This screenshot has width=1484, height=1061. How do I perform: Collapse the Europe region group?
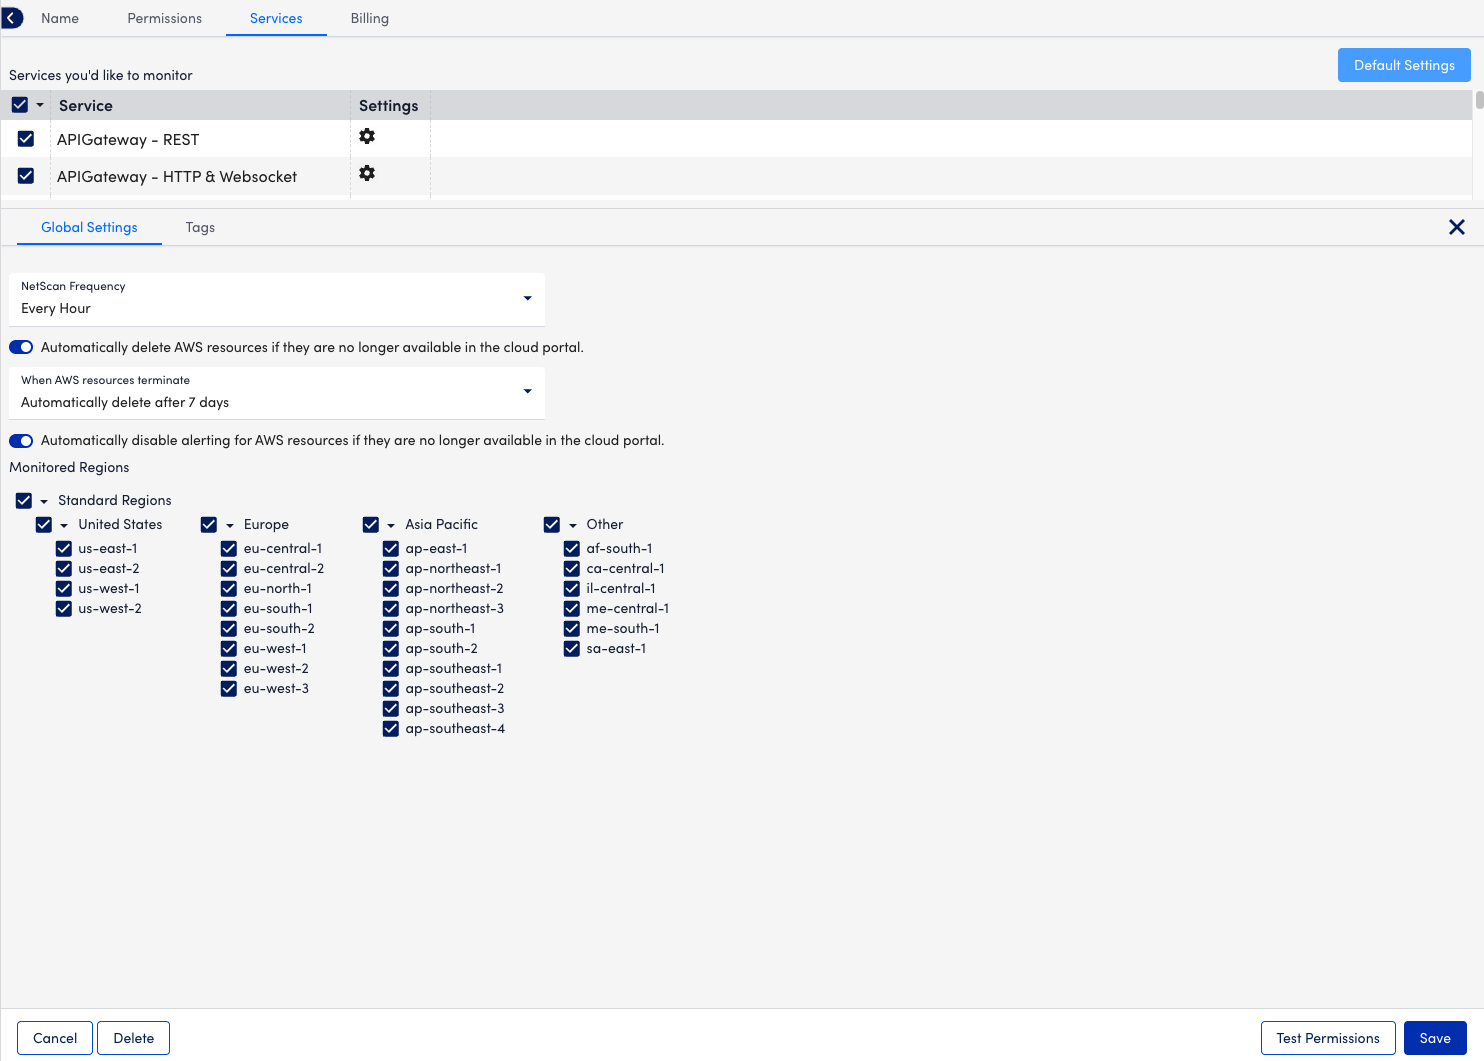click(230, 525)
